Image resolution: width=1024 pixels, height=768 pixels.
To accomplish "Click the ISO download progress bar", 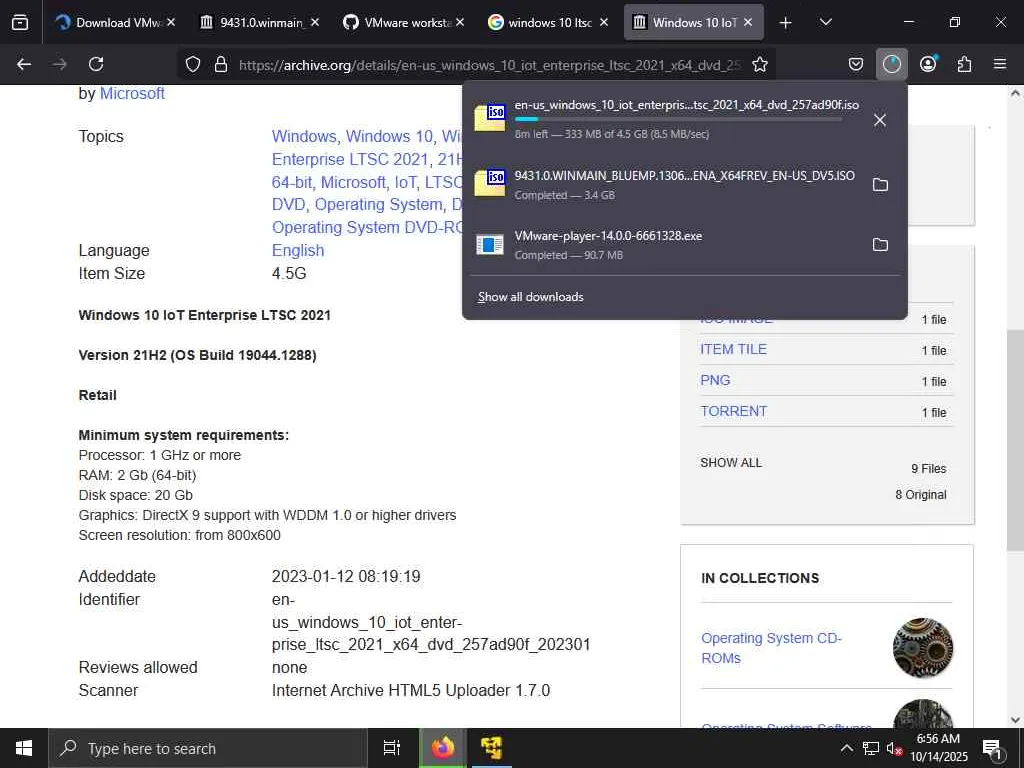I will point(678,120).
